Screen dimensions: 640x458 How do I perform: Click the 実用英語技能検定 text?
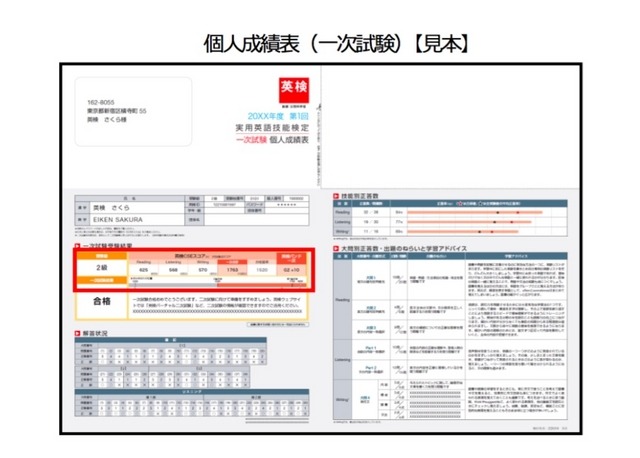tap(272, 128)
